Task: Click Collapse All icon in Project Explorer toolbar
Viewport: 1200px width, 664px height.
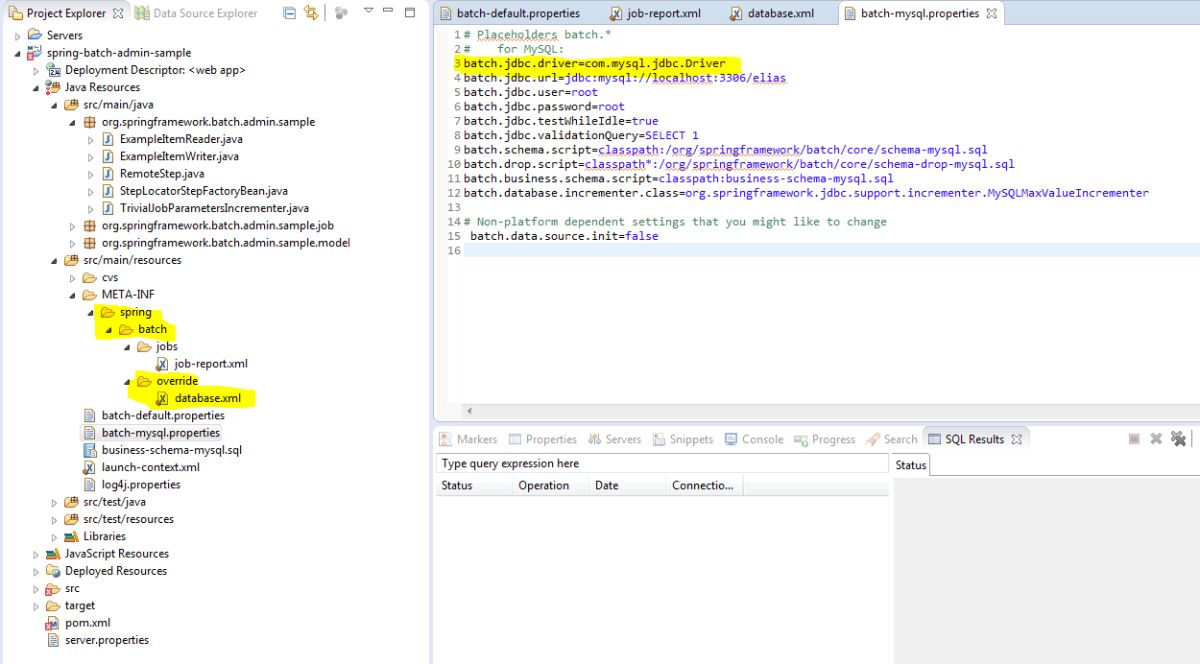Action: (x=289, y=13)
